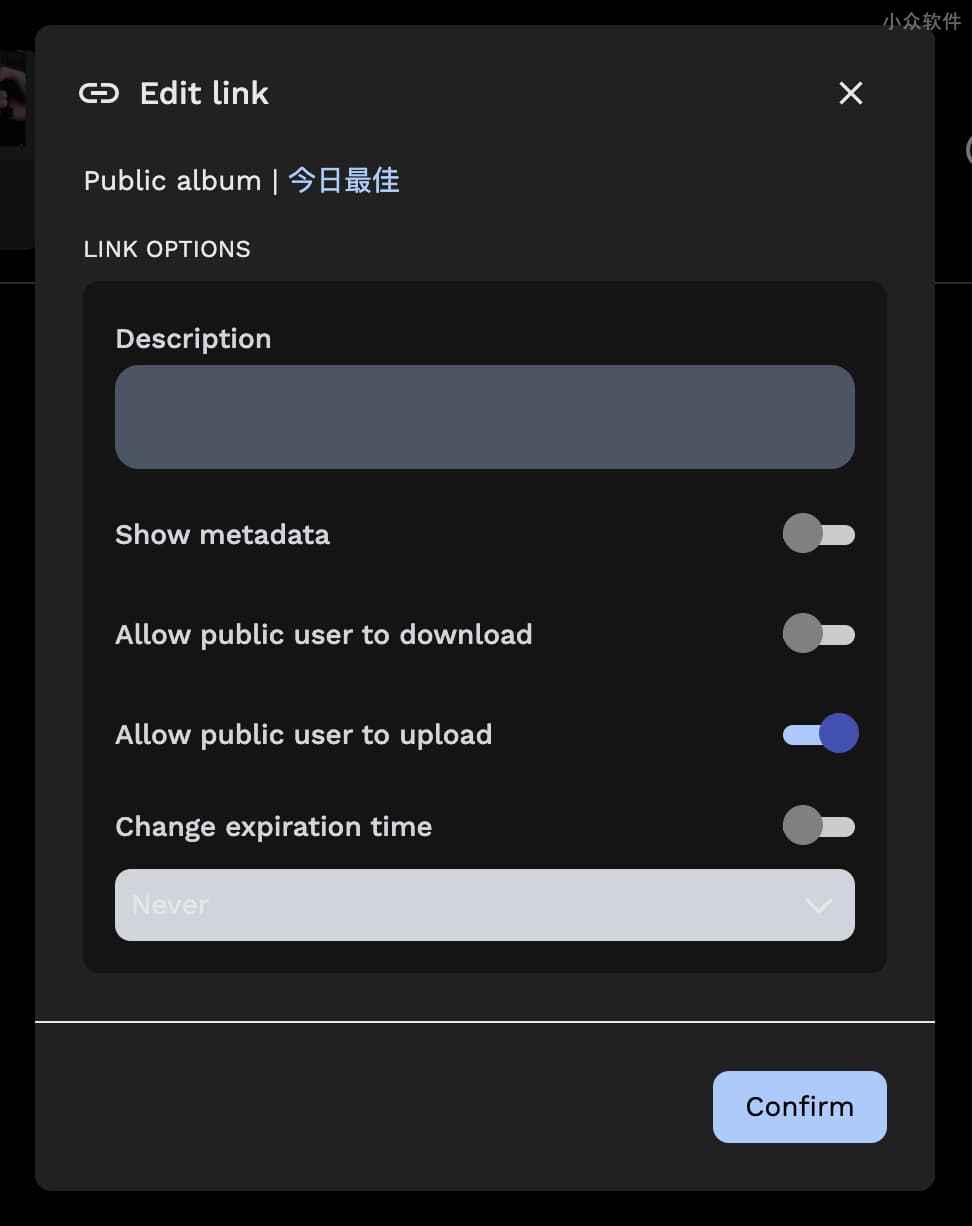Viewport: 972px width, 1226px height.
Task: Click the Allow public user to download label
Action: click(323, 635)
